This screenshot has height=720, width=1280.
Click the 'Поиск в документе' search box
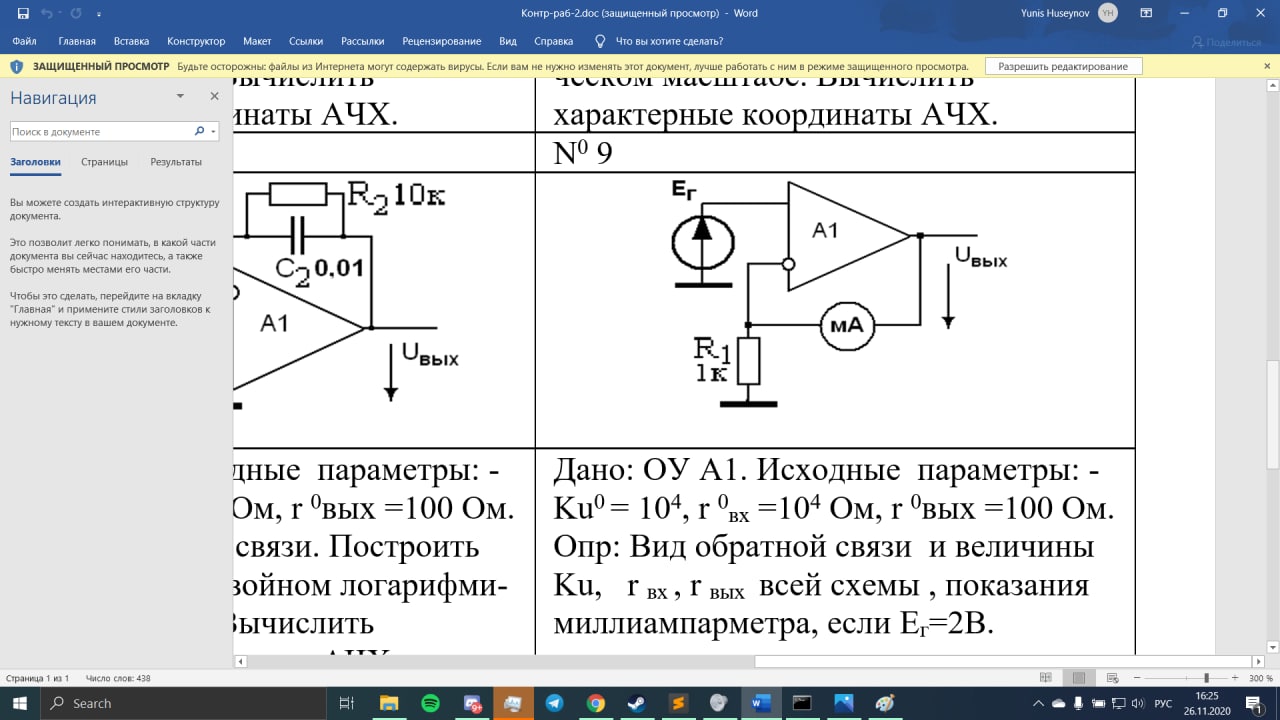click(x=101, y=131)
